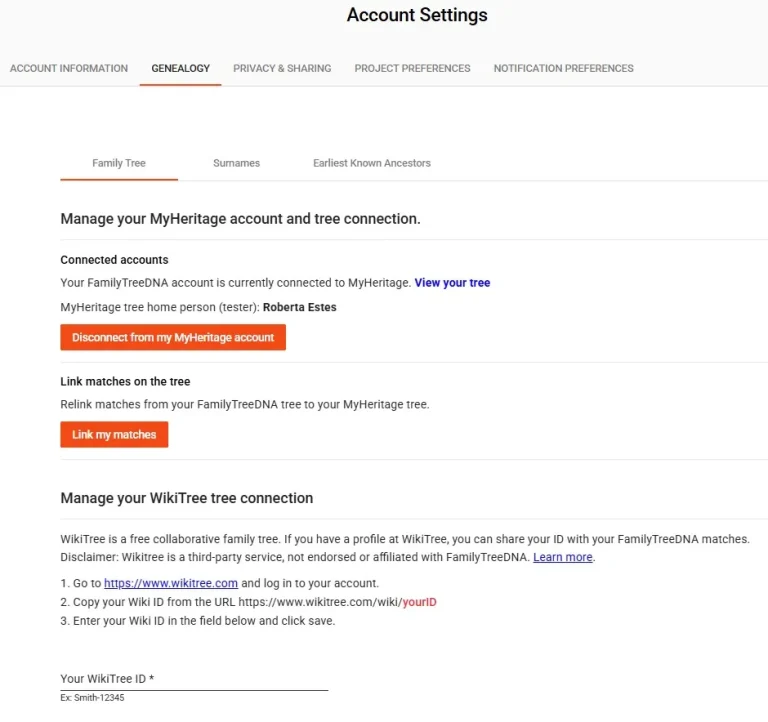The width and height of the screenshot is (768, 722).
Task: Go to Notification Preferences tab
Action: [563, 68]
